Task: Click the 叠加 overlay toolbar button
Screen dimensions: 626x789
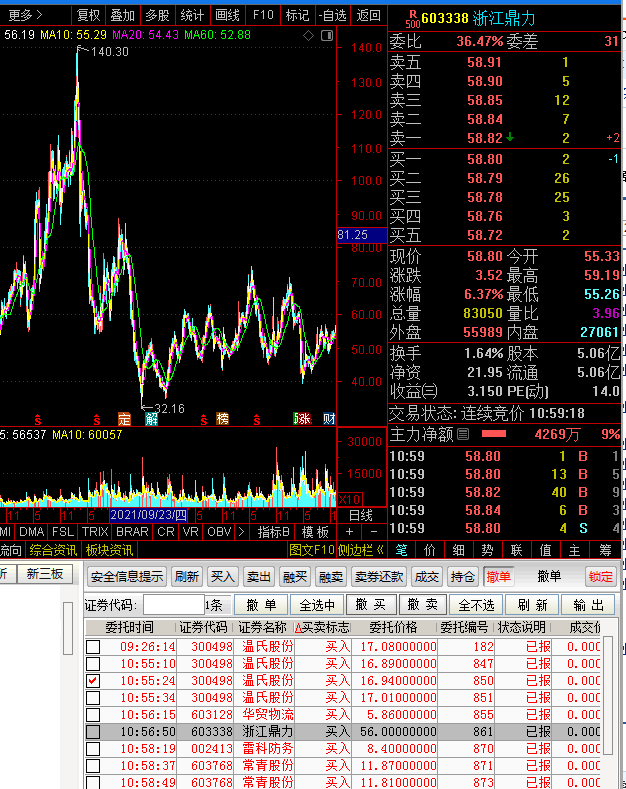Action: pyautogui.click(x=123, y=15)
